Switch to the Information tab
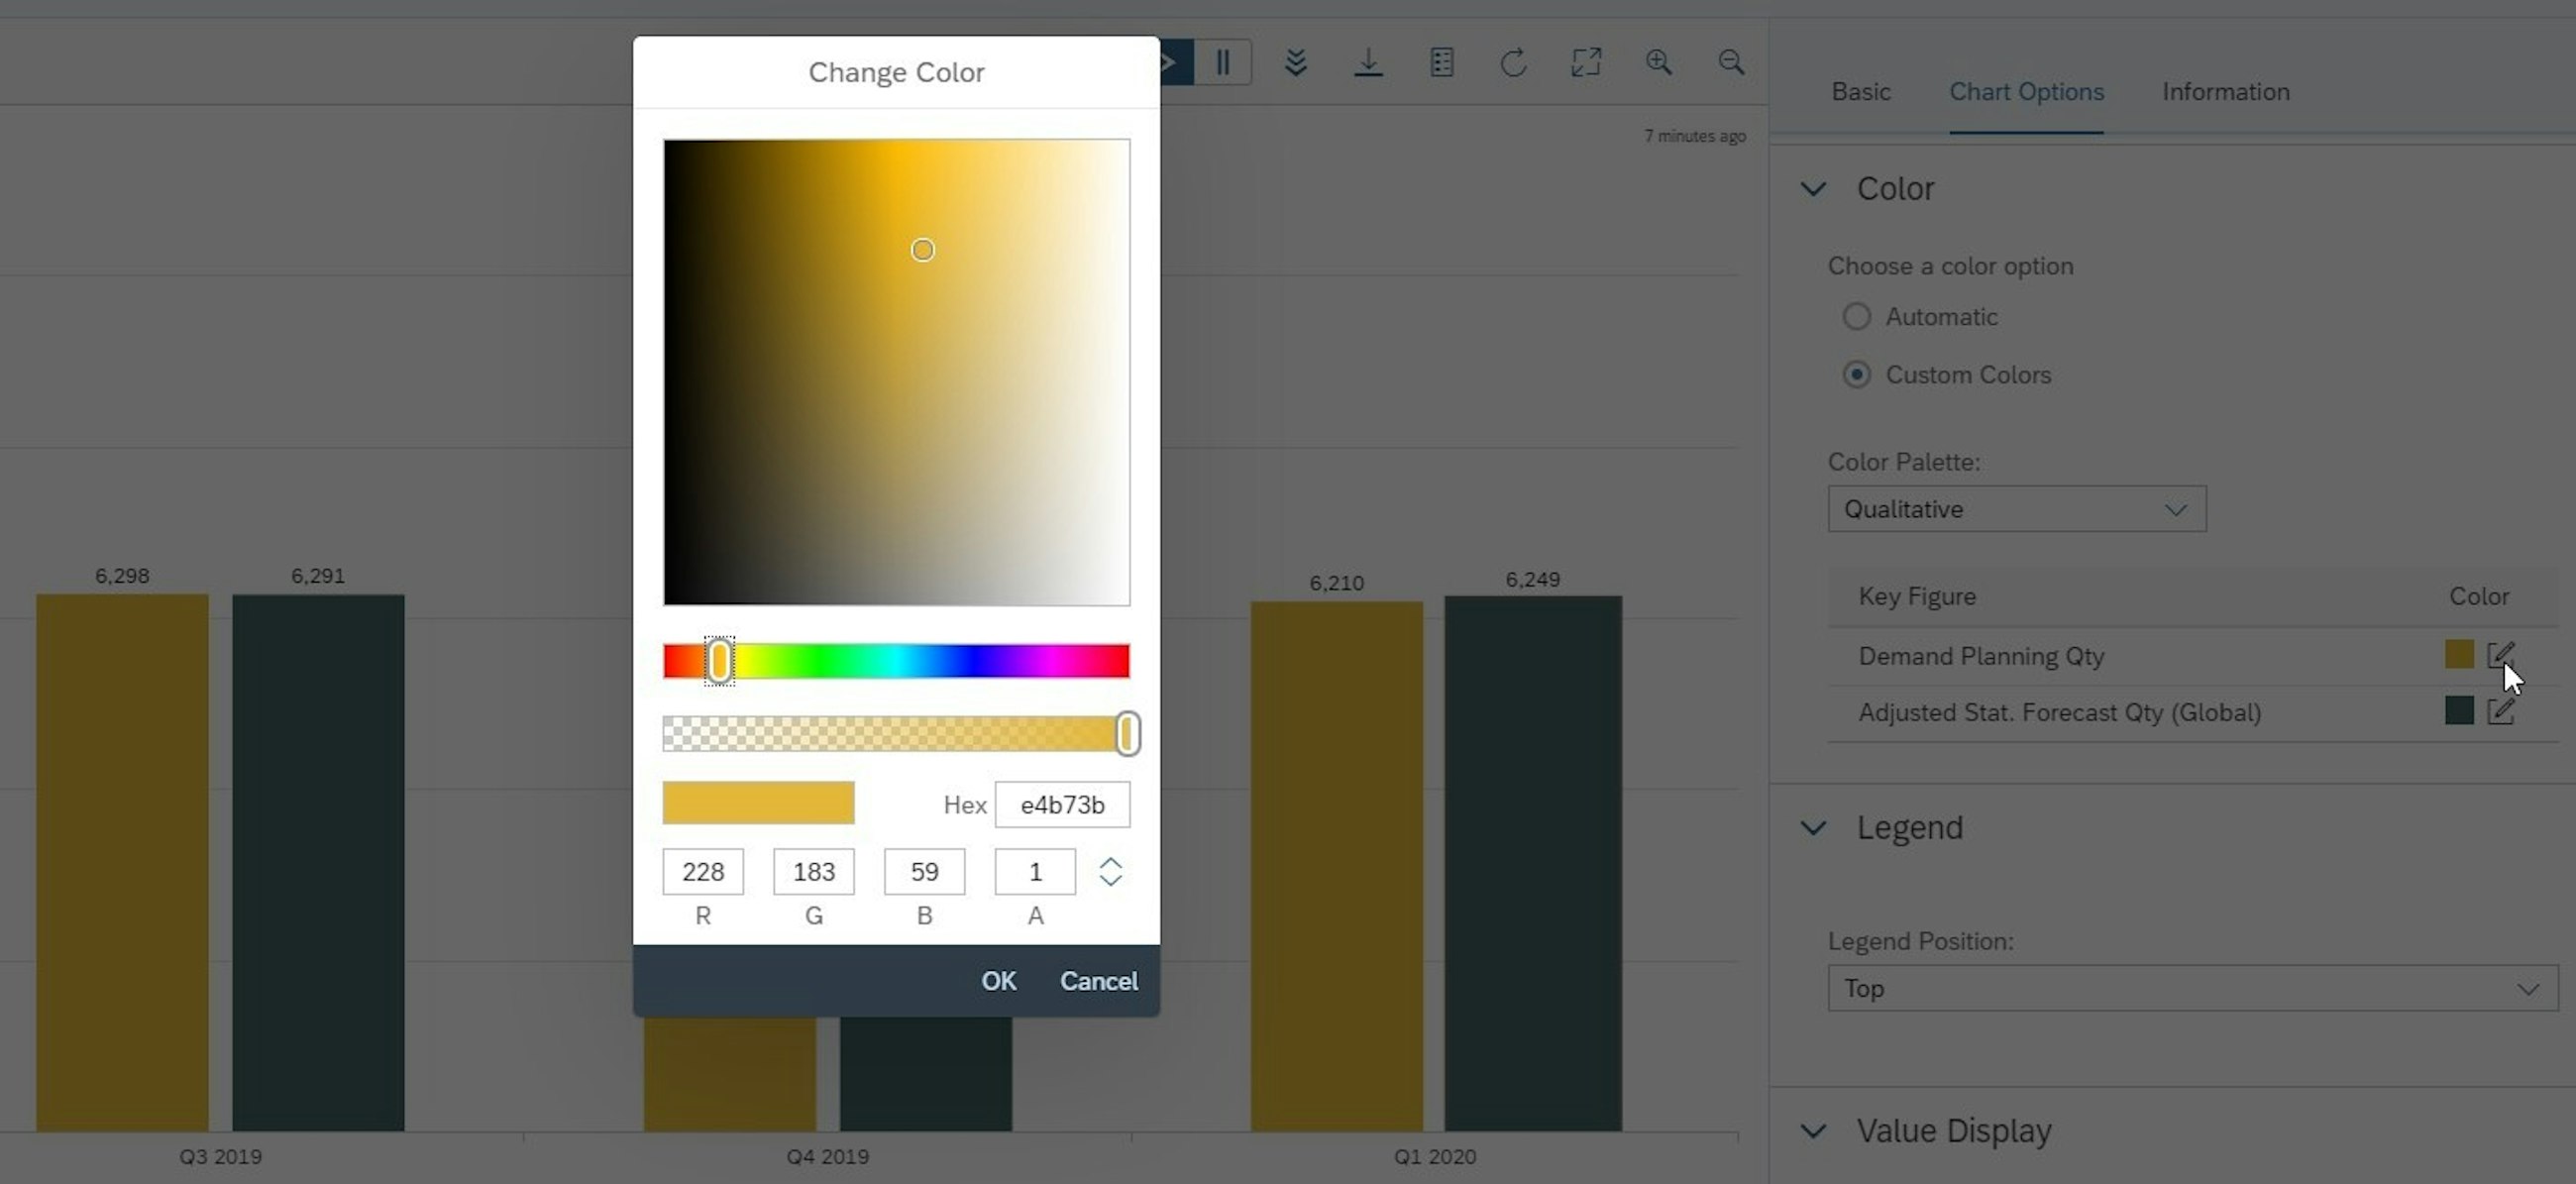The image size is (2576, 1184). pyautogui.click(x=2226, y=90)
